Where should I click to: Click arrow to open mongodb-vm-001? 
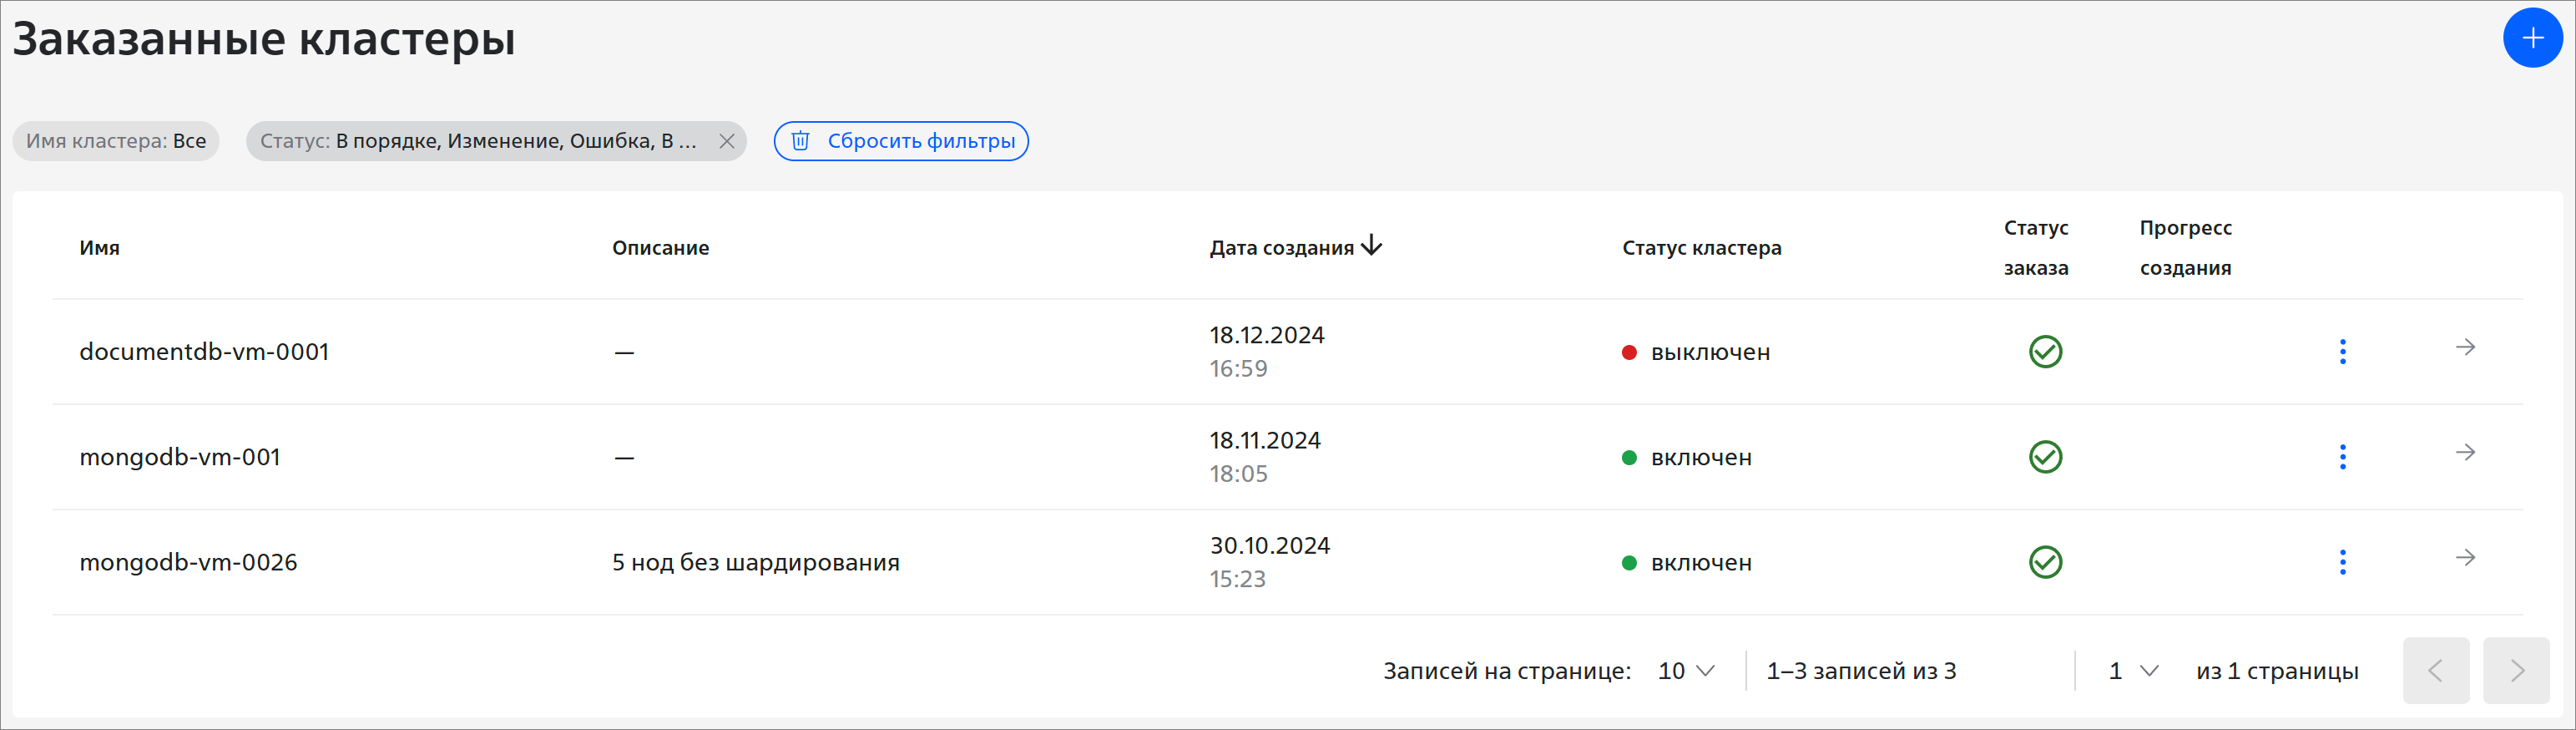tap(2466, 452)
